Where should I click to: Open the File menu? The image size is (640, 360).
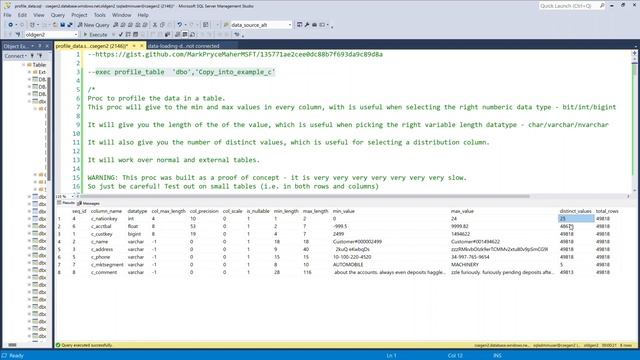pos(7,15)
